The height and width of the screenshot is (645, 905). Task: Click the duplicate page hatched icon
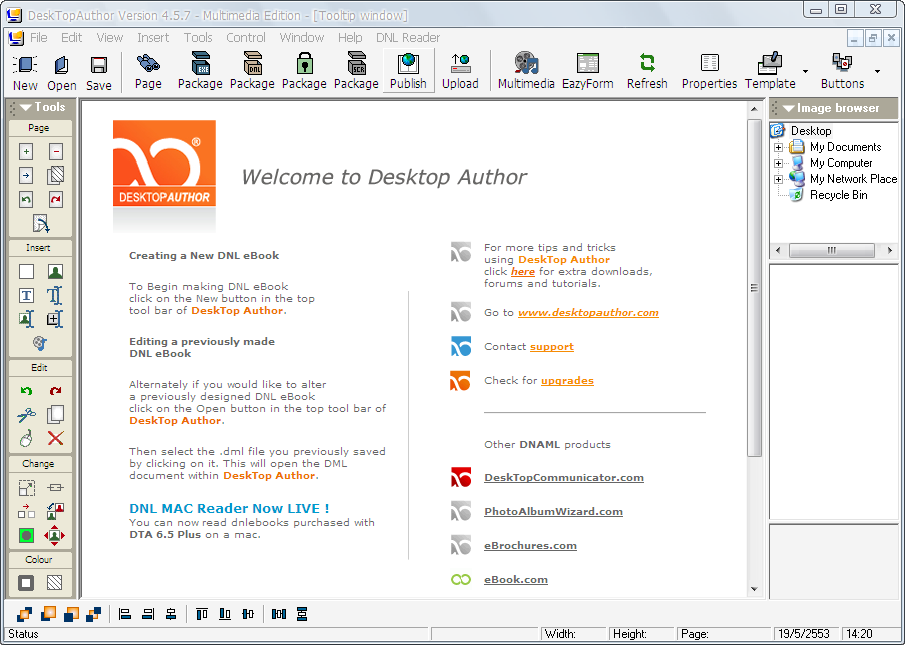(55, 175)
